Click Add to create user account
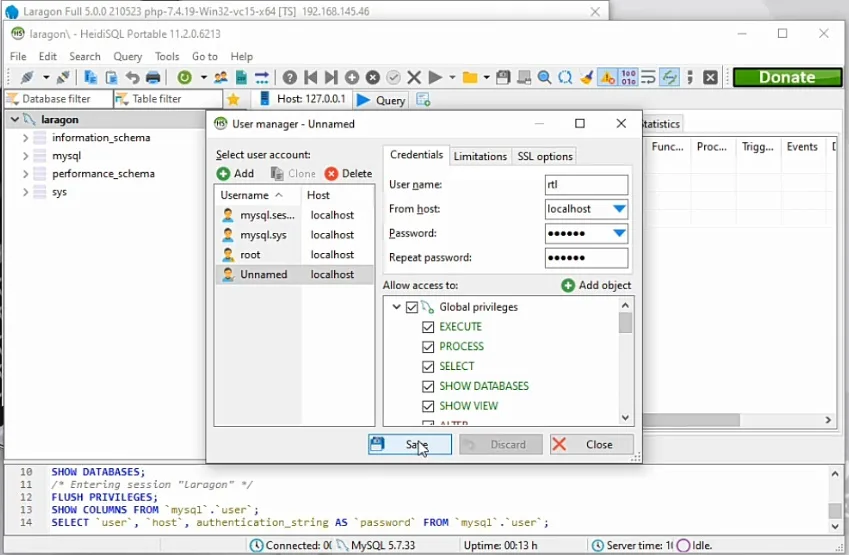Screen dimensions: 849x555 236,173
